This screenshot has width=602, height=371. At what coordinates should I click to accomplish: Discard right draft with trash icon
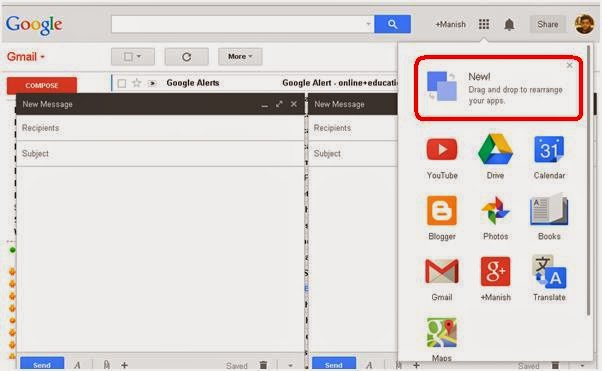tap(555, 365)
